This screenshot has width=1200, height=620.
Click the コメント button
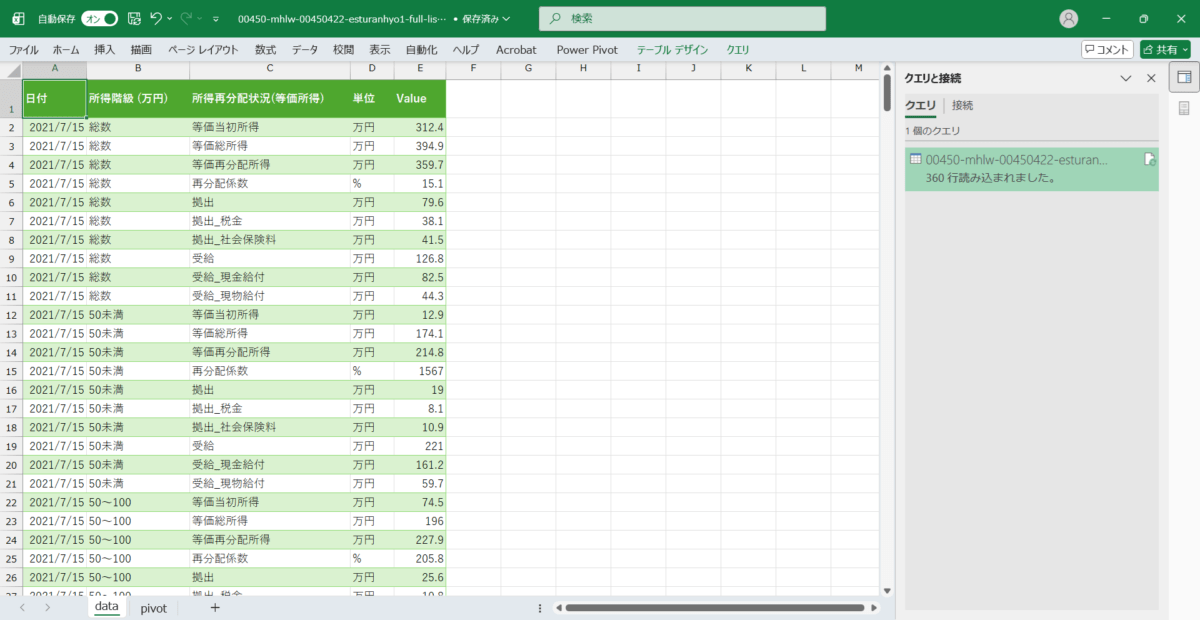click(1107, 49)
